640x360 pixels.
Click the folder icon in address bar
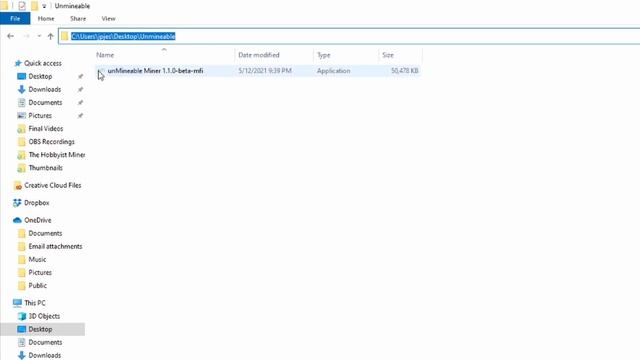click(x=64, y=36)
